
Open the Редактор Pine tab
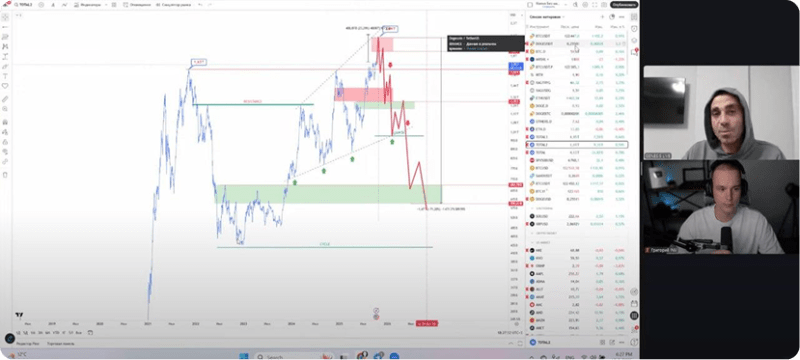tap(28, 344)
